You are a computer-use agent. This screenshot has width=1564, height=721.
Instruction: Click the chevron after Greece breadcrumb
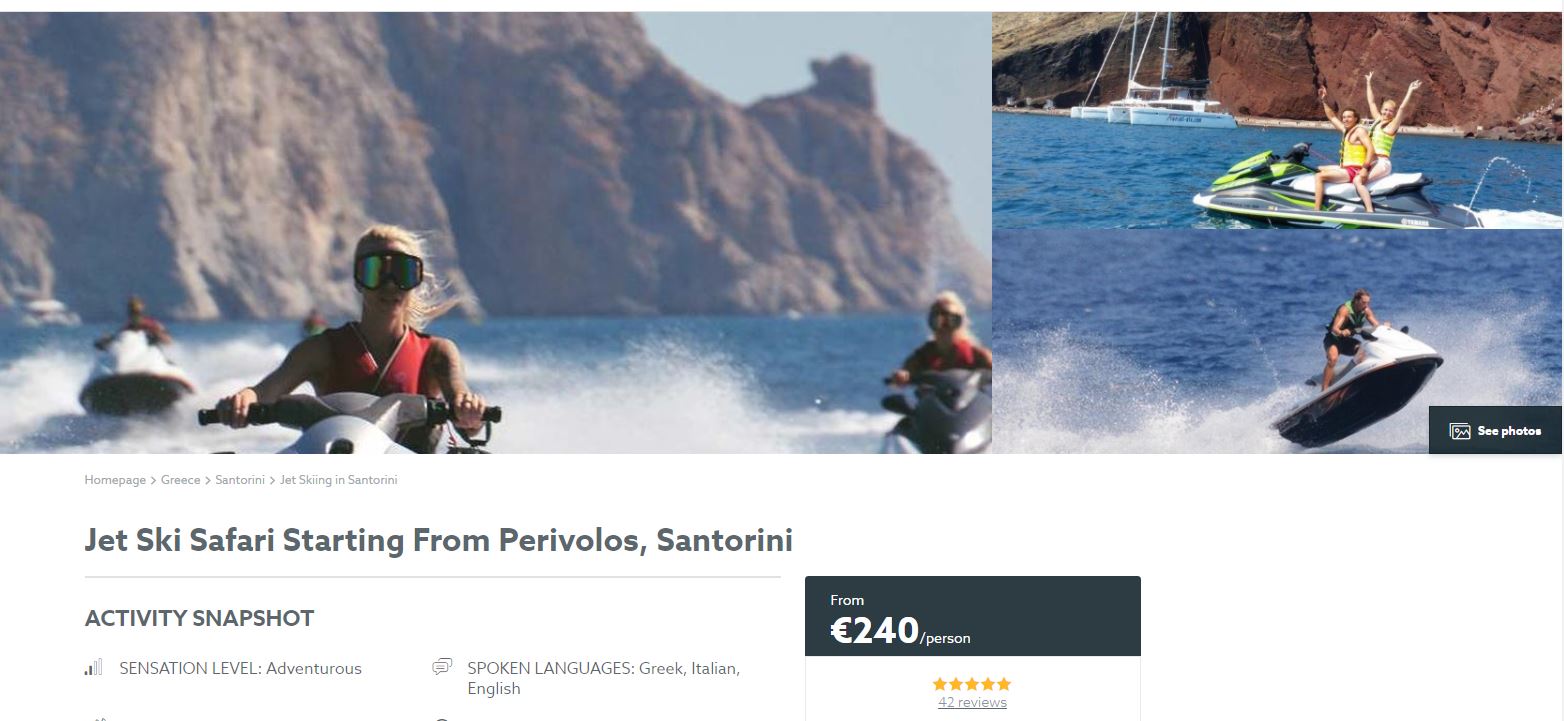tap(208, 481)
